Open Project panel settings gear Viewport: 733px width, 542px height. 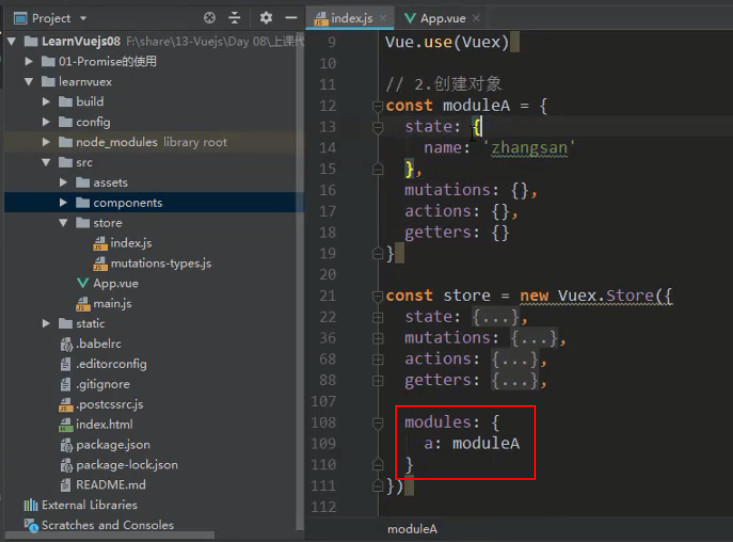click(266, 18)
